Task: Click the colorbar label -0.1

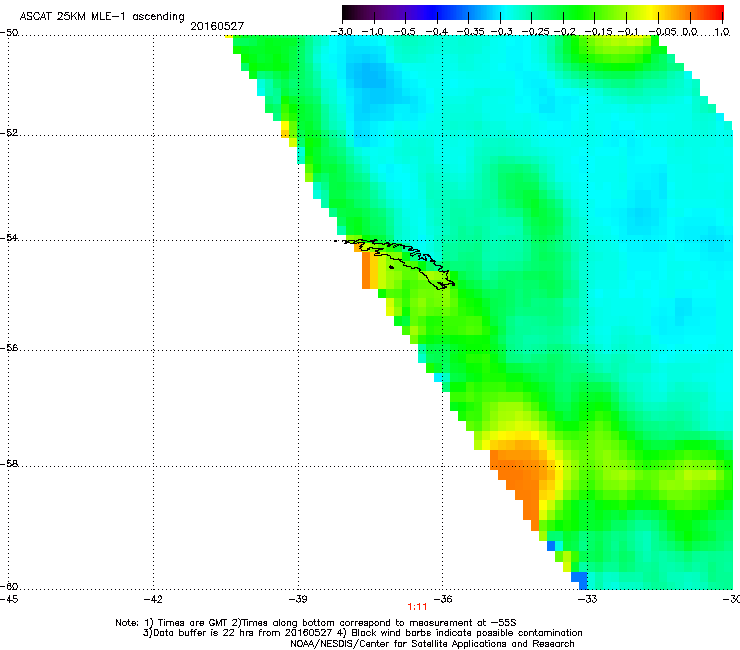Action: coord(628,32)
